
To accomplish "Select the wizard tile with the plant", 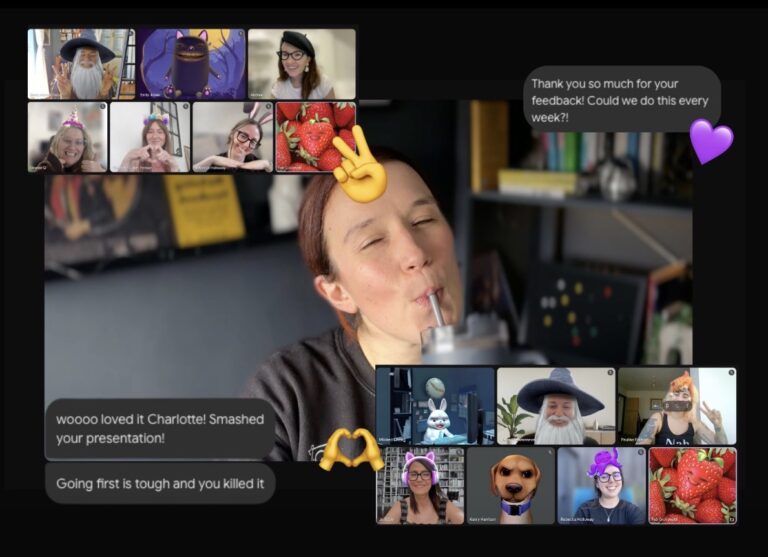I will click(x=556, y=406).
